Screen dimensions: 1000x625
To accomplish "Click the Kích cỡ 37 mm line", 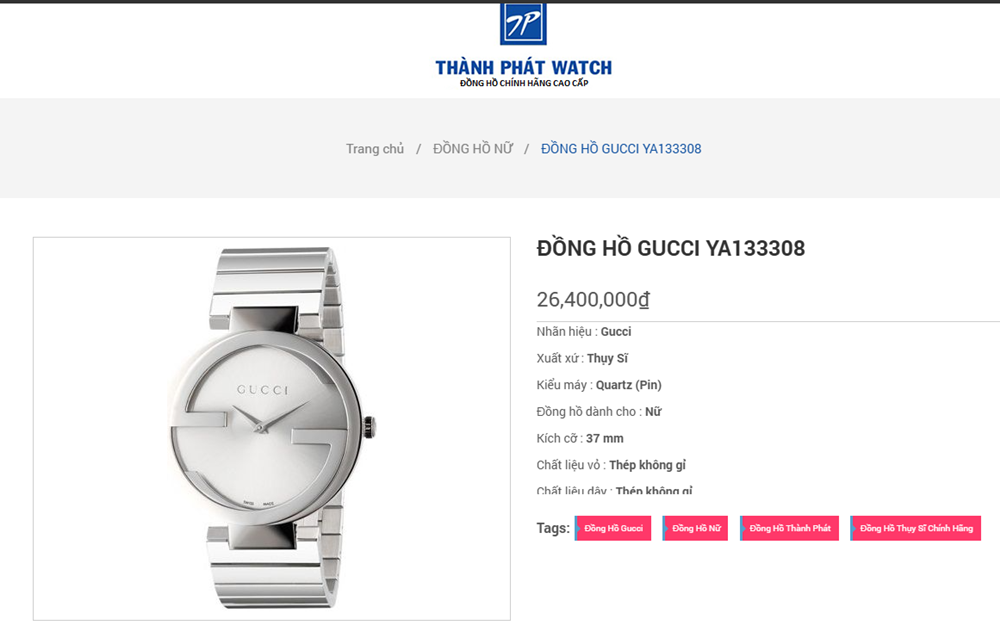I will tap(580, 439).
